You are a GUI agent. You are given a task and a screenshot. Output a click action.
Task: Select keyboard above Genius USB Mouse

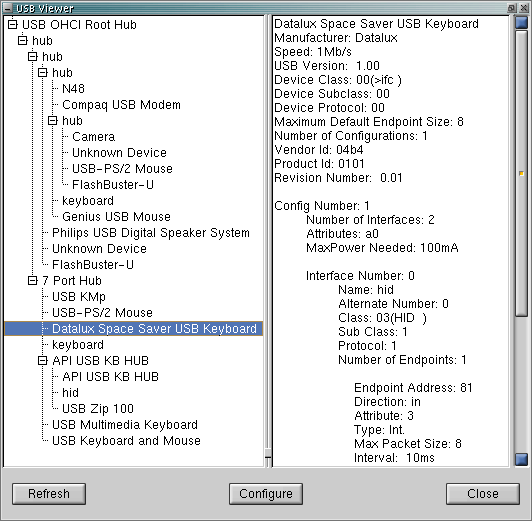tap(88, 201)
